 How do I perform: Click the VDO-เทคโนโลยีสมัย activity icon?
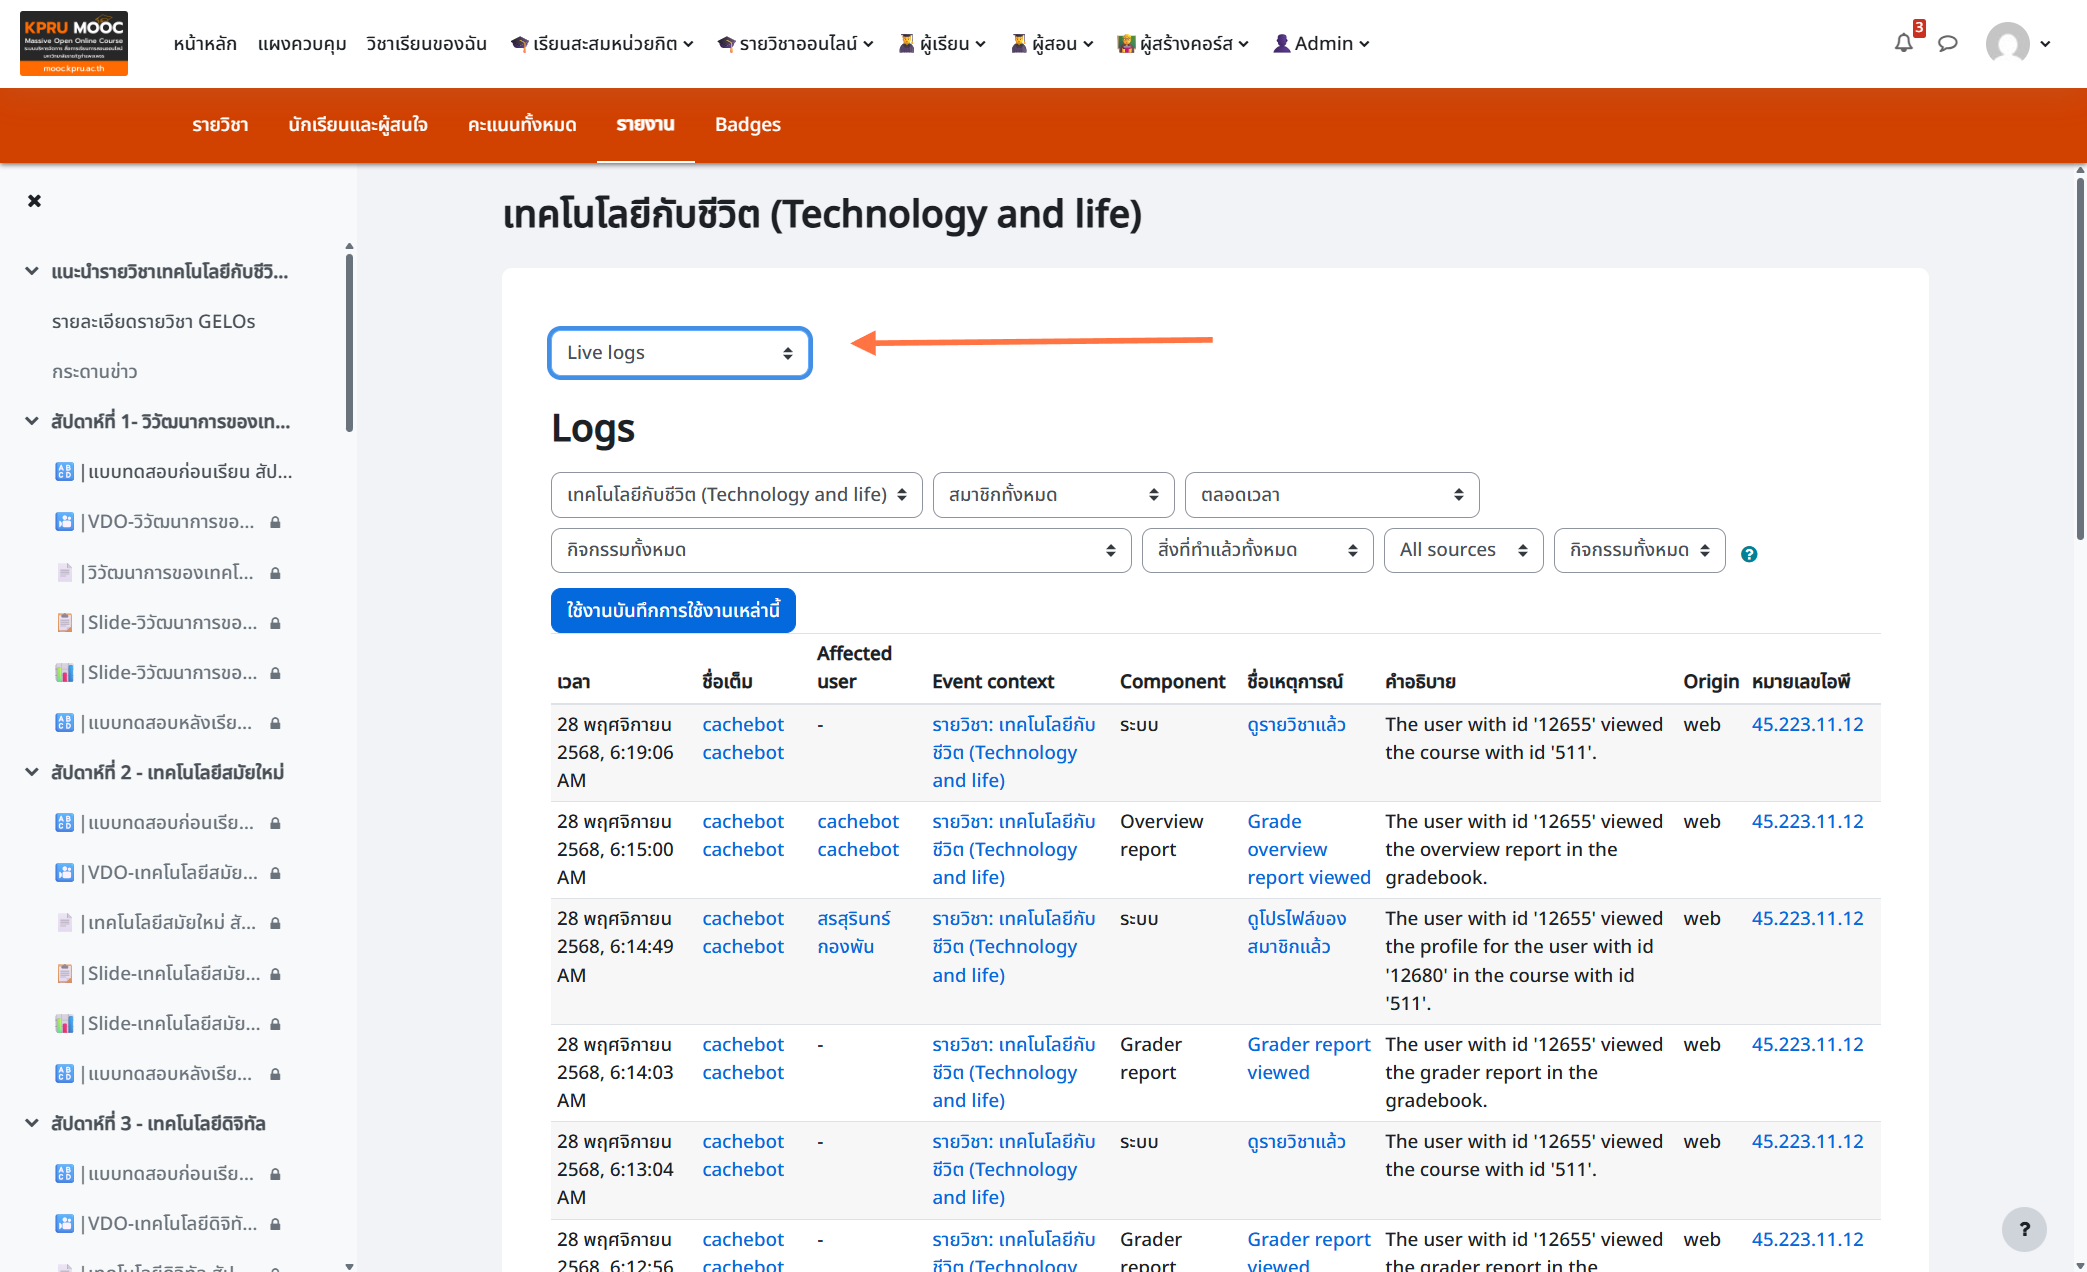64,872
